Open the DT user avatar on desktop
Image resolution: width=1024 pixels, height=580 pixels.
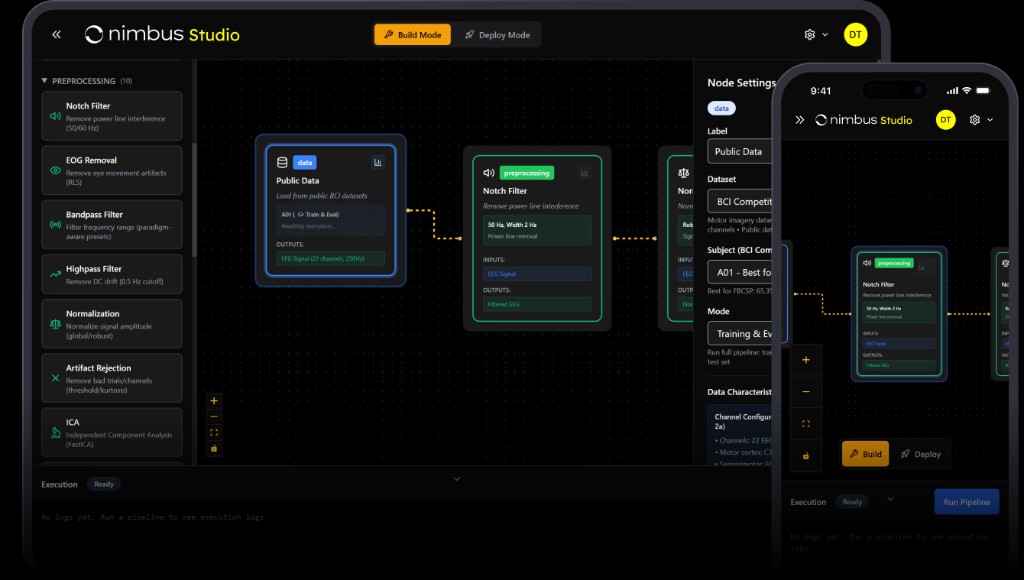[x=856, y=35]
